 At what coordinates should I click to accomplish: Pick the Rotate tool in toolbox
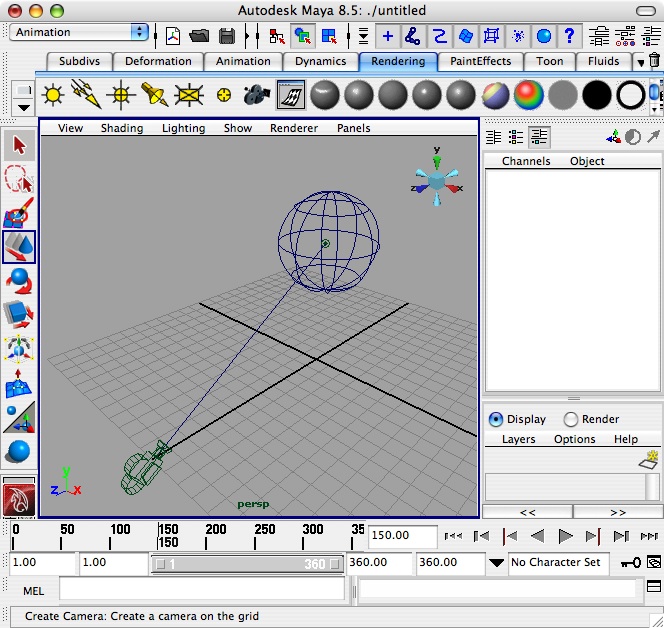(19, 282)
